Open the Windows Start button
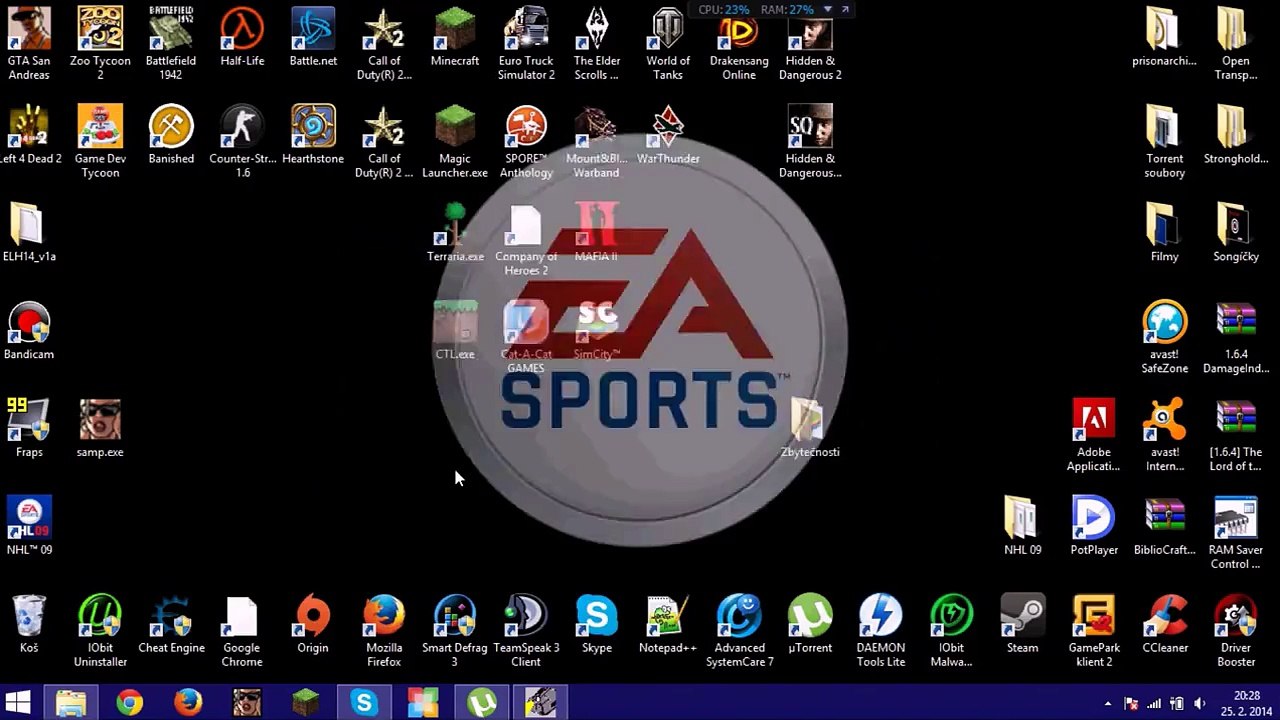Screen dimensions: 1280x720 [17, 703]
